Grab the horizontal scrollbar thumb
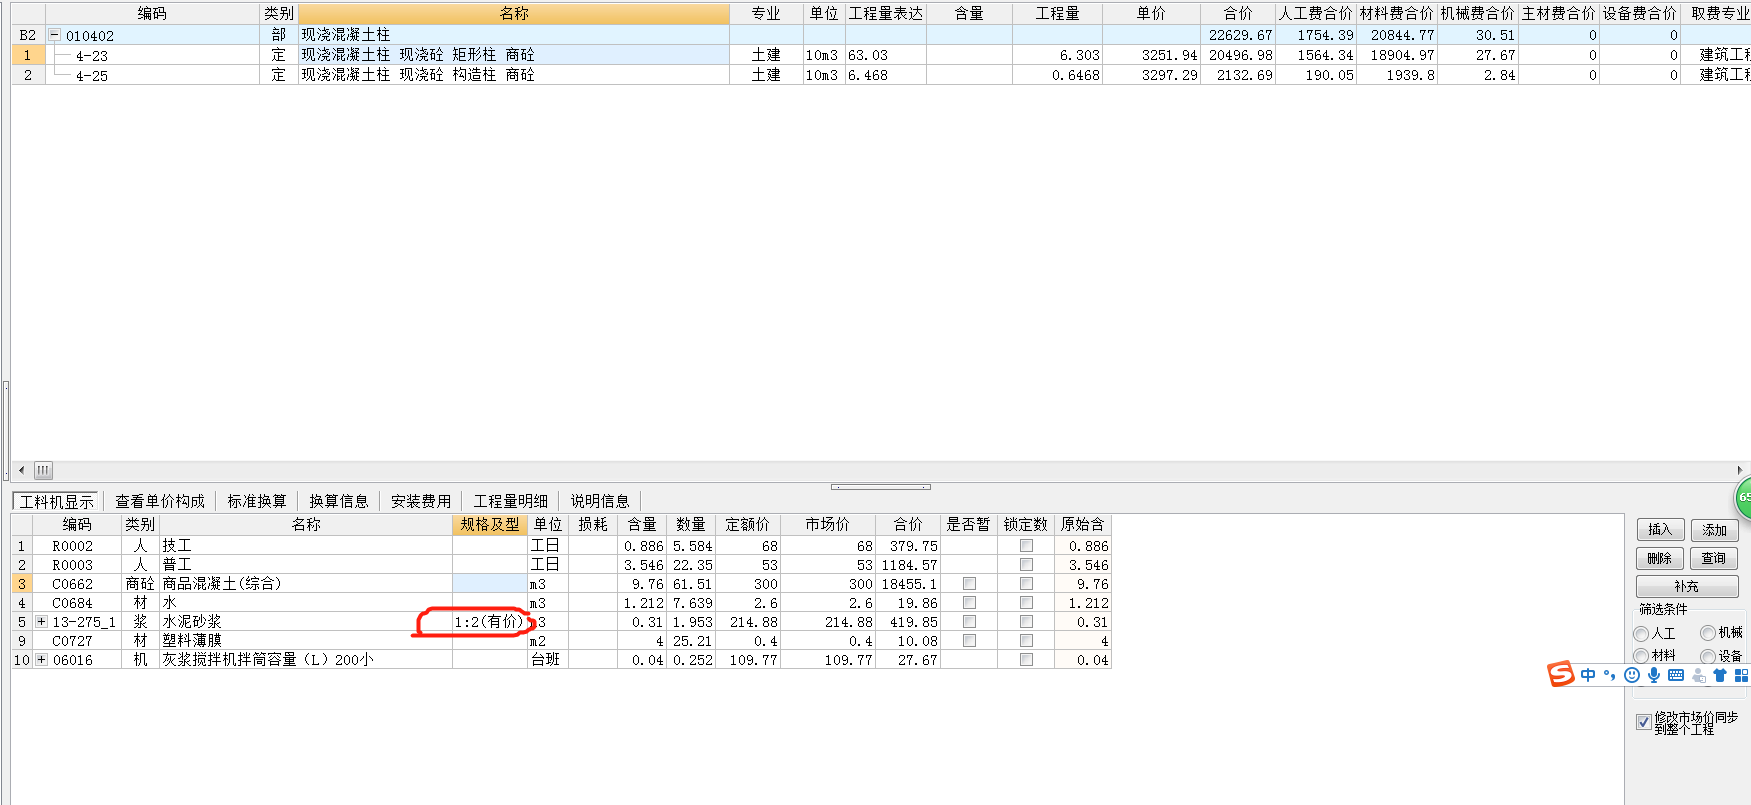1751x805 pixels. pyautogui.click(x=43, y=470)
